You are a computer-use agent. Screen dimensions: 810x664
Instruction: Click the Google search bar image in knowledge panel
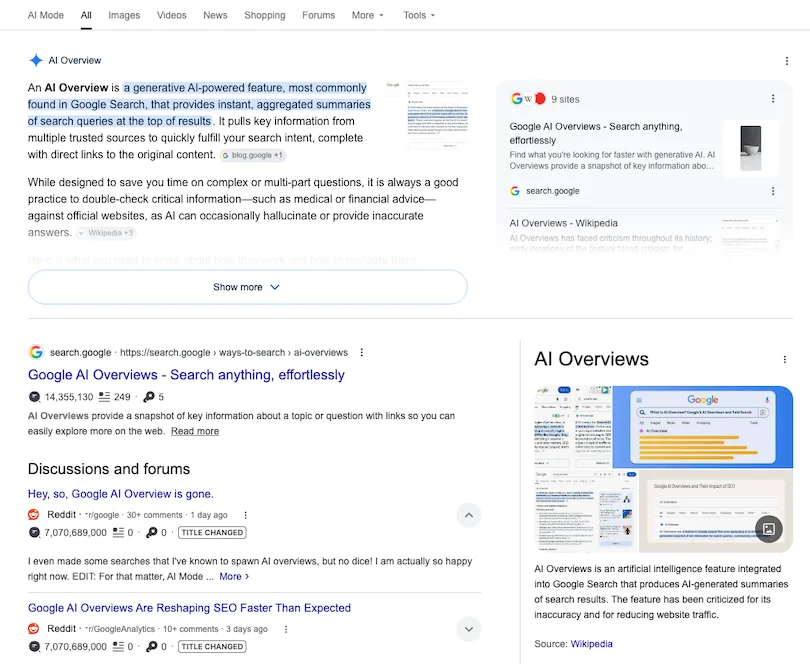(703, 427)
